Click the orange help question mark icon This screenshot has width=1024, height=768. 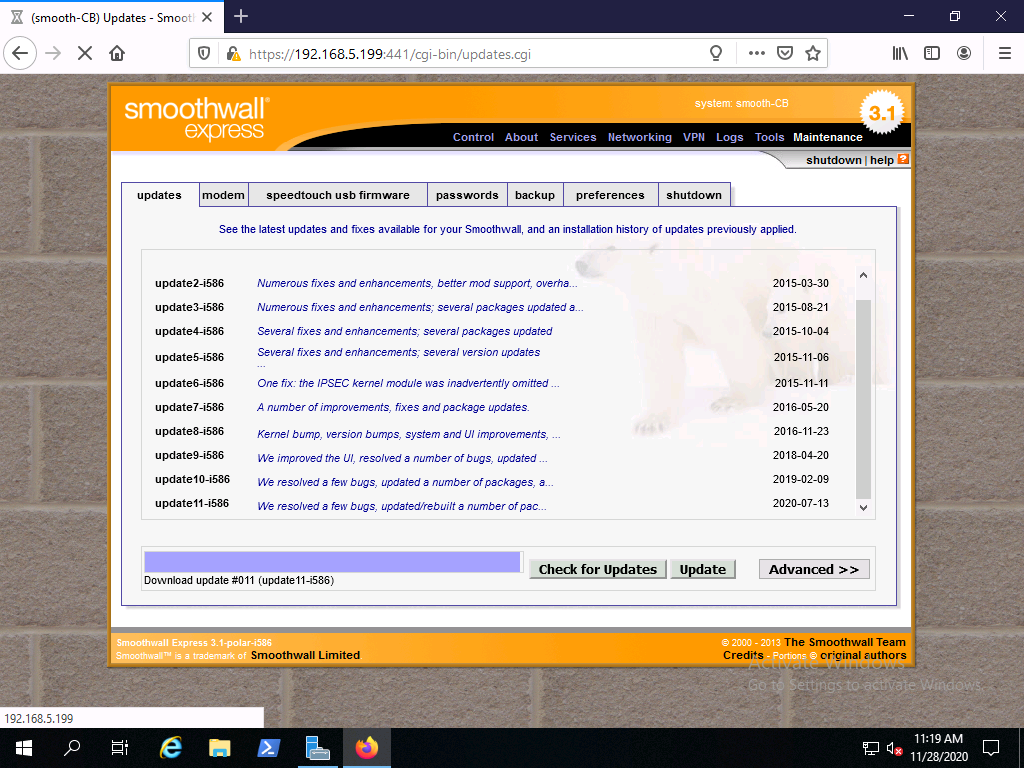pos(903,159)
